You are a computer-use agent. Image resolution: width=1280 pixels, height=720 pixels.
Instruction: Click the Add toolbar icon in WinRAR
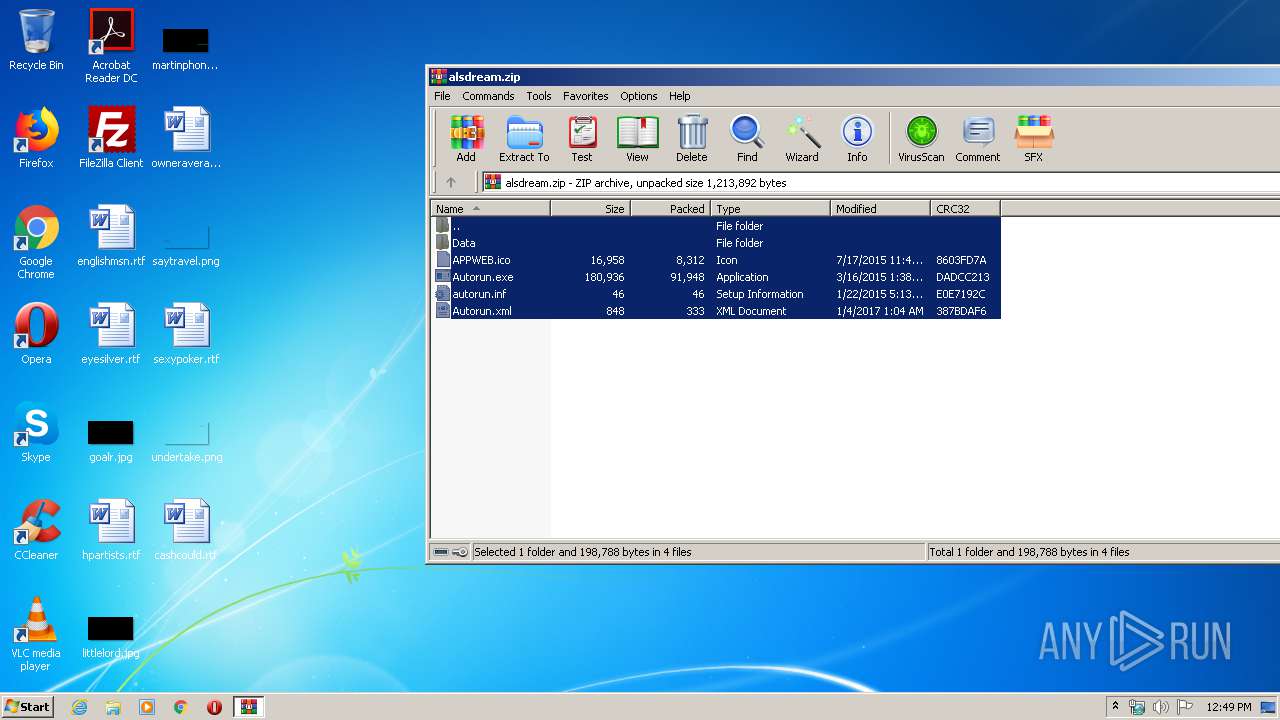(x=466, y=139)
